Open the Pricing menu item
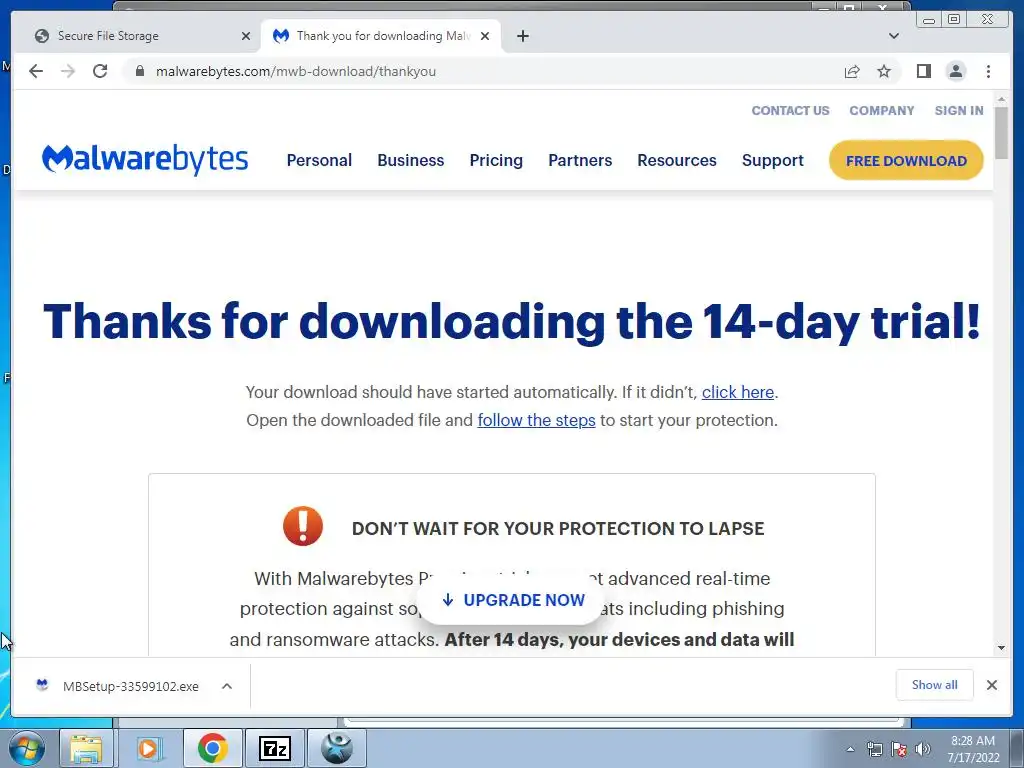The height and width of the screenshot is (768, 1024). pyautogui.click(x=496, y=160)
